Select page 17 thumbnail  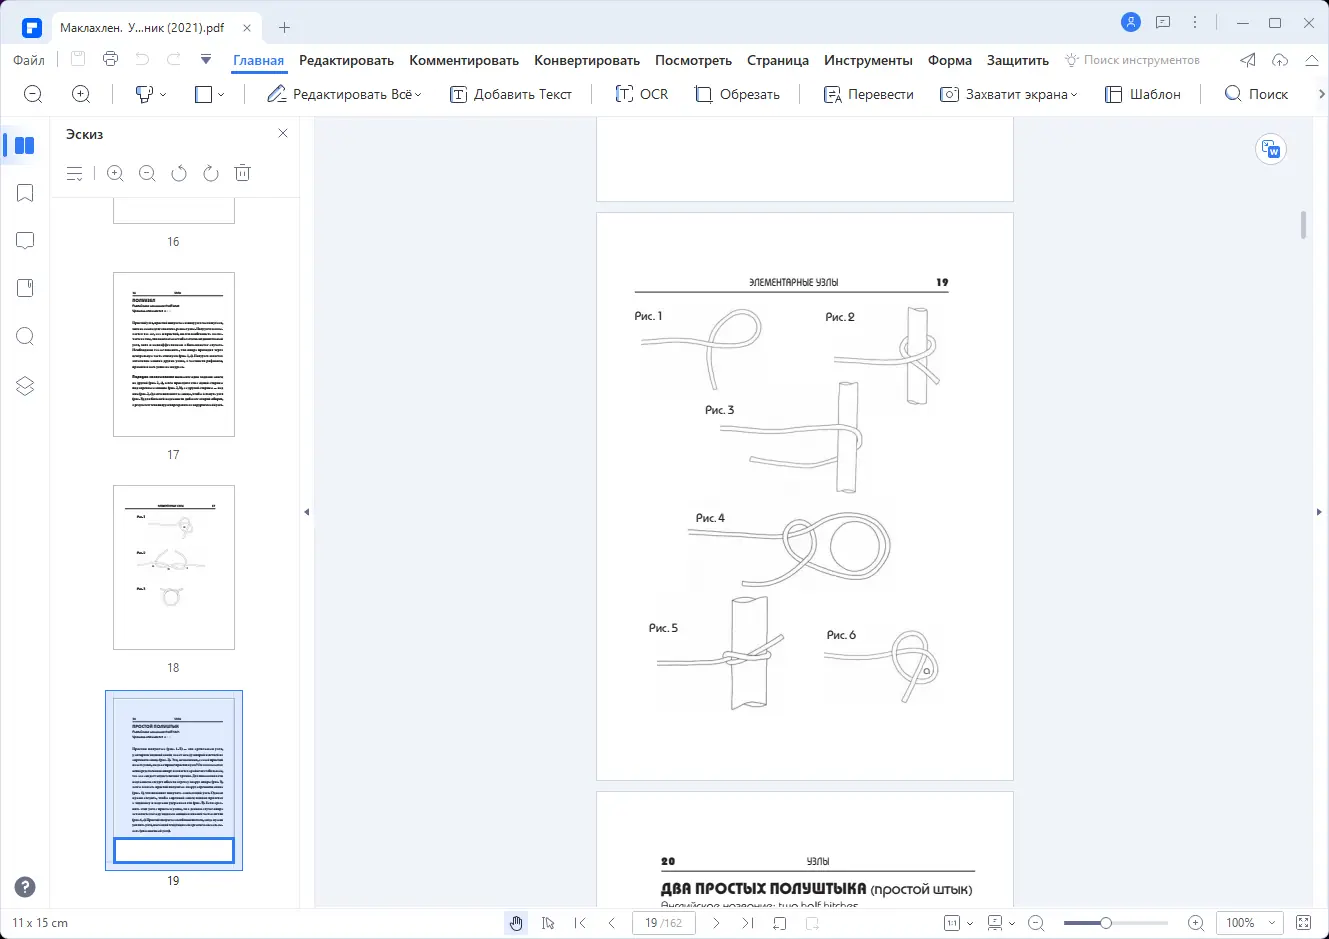[174, 354]
